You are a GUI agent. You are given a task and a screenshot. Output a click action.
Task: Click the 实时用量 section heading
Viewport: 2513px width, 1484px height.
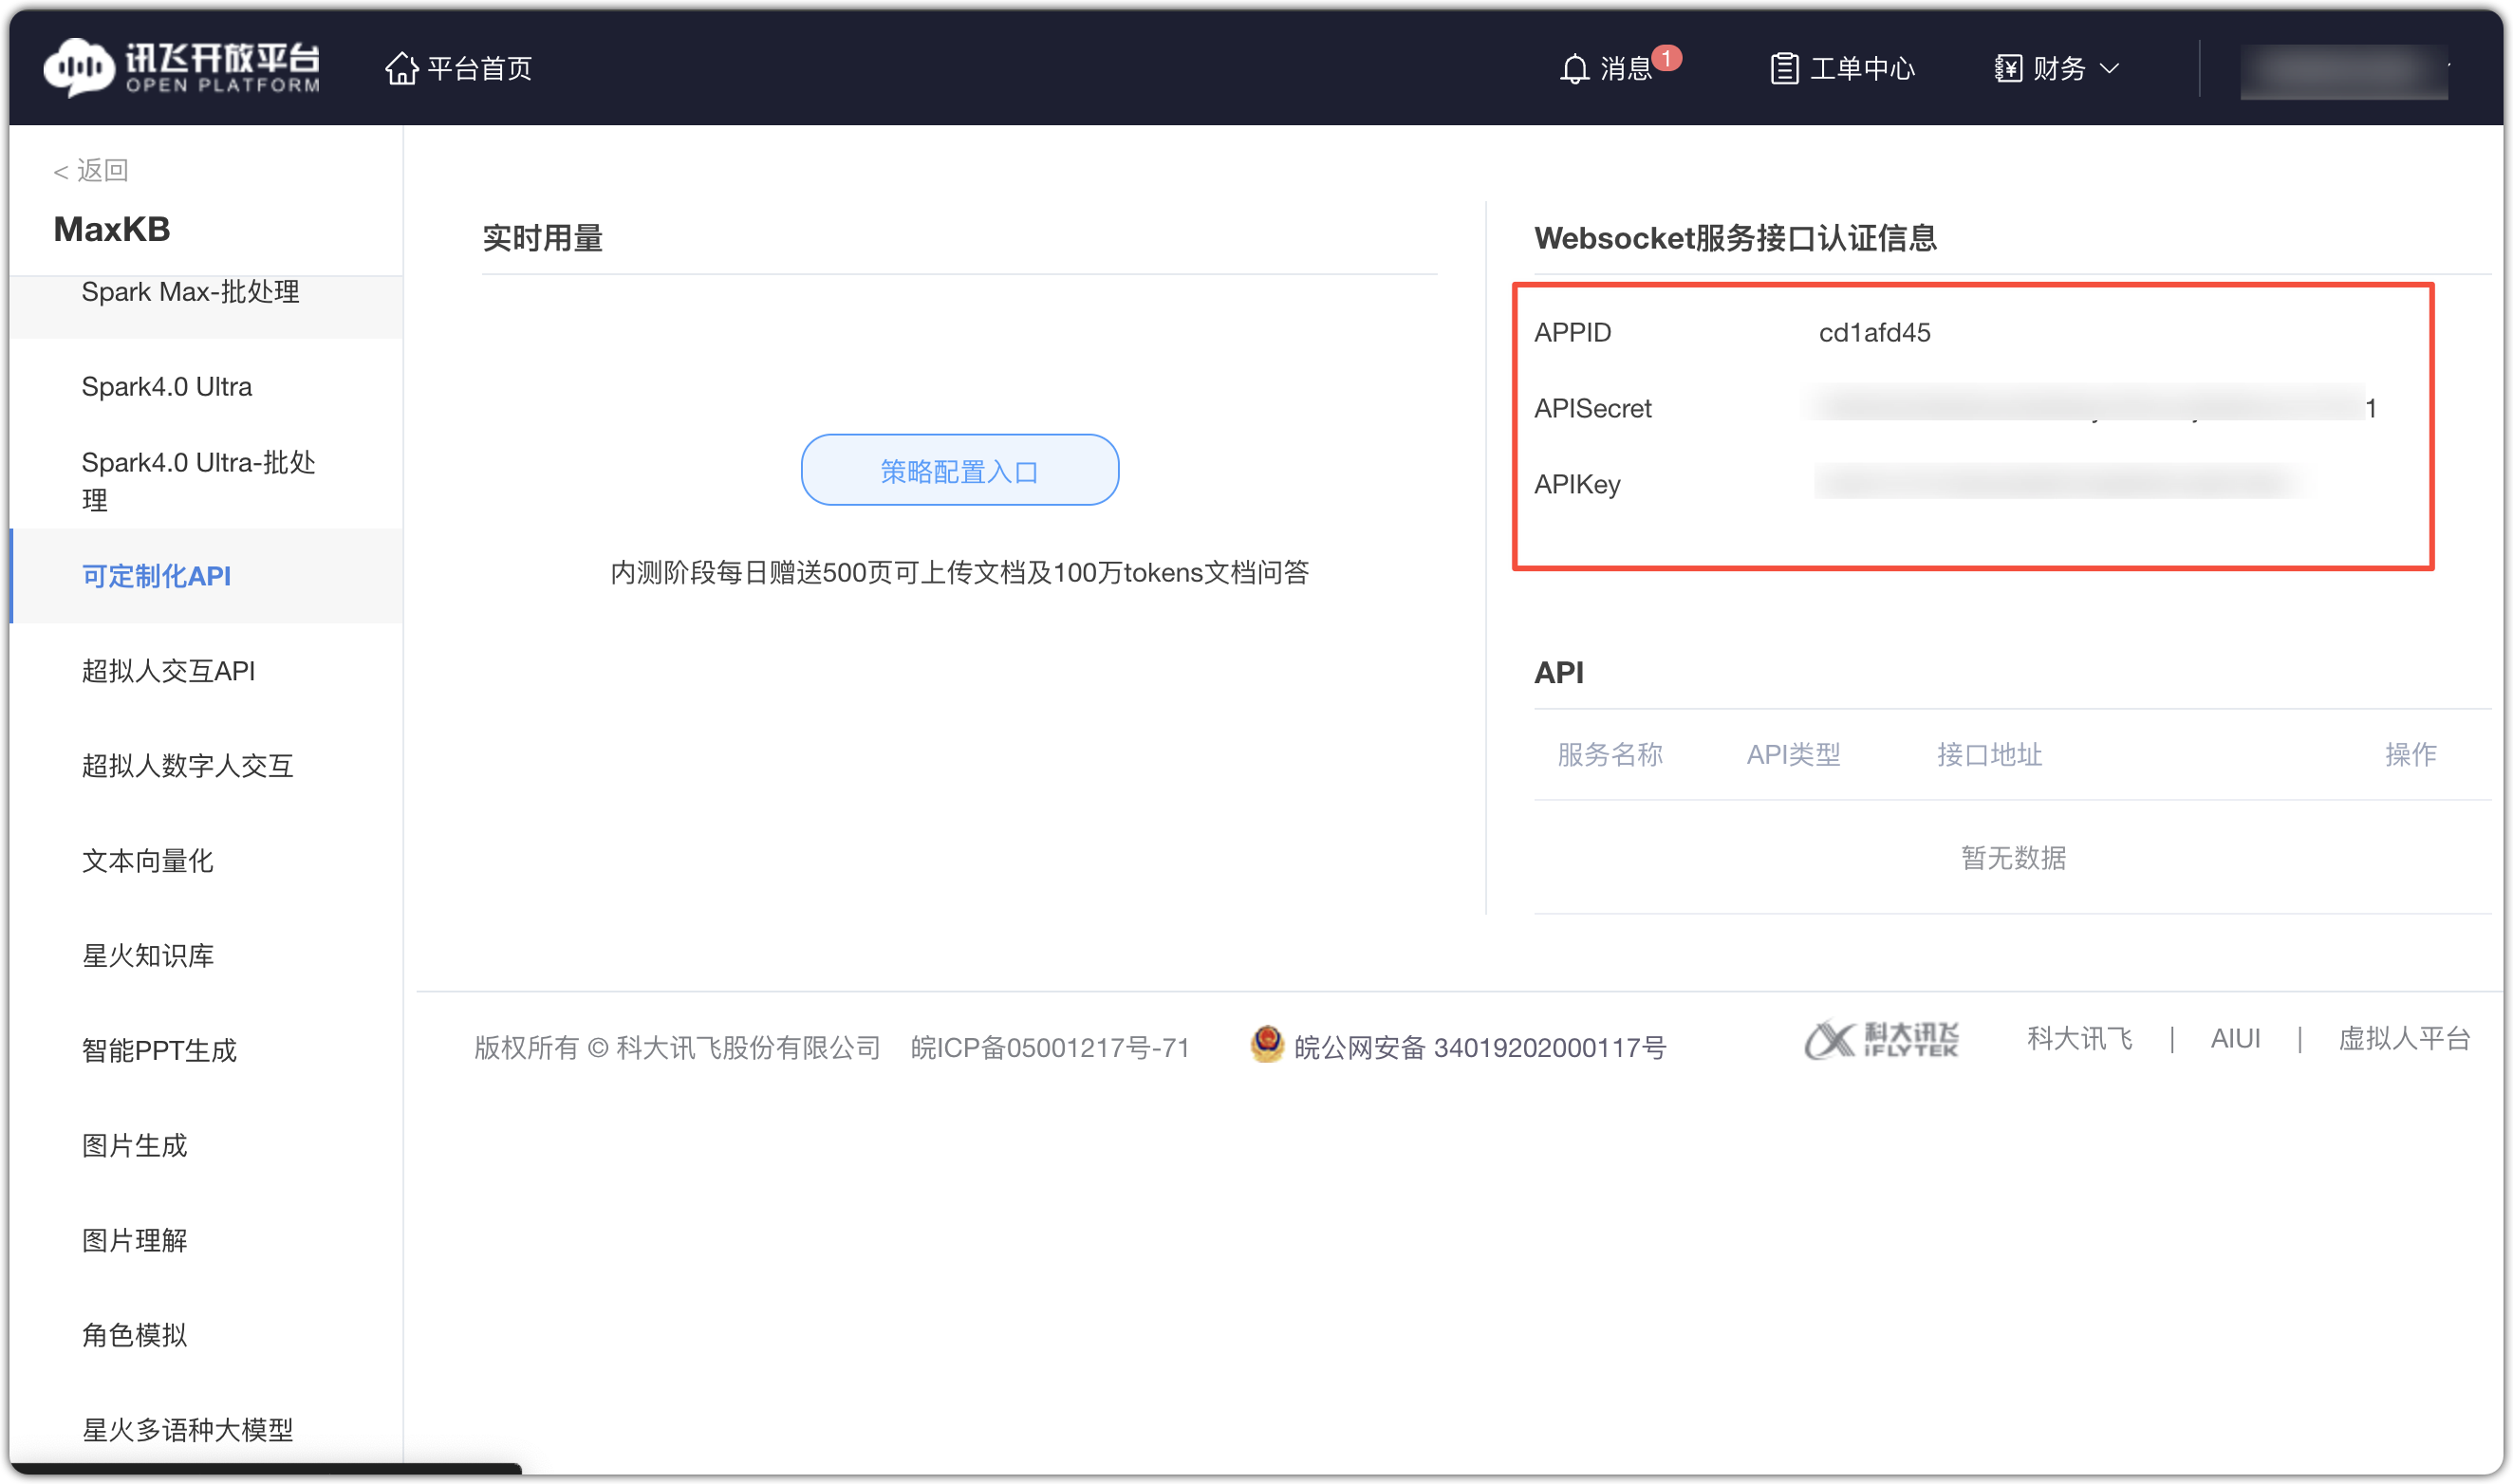pos(542,238)
